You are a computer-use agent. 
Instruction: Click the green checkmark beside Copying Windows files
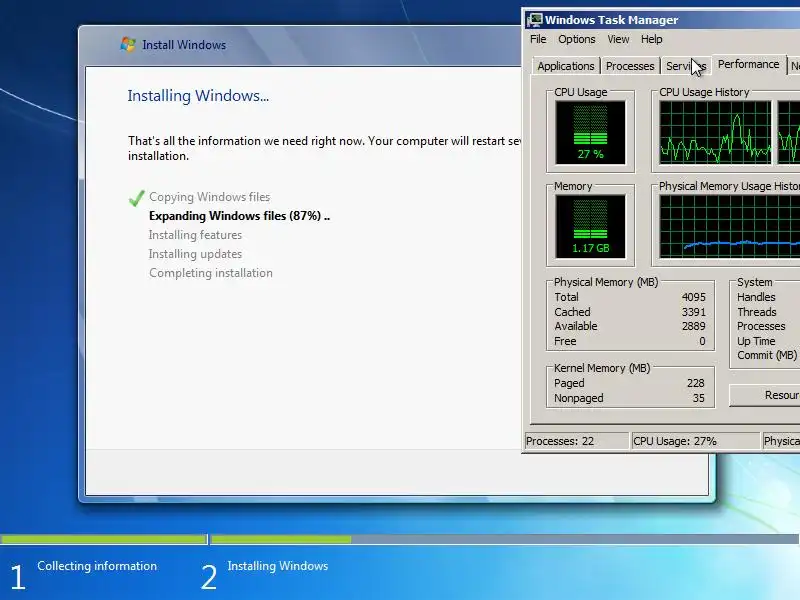(x=136, y=197)
